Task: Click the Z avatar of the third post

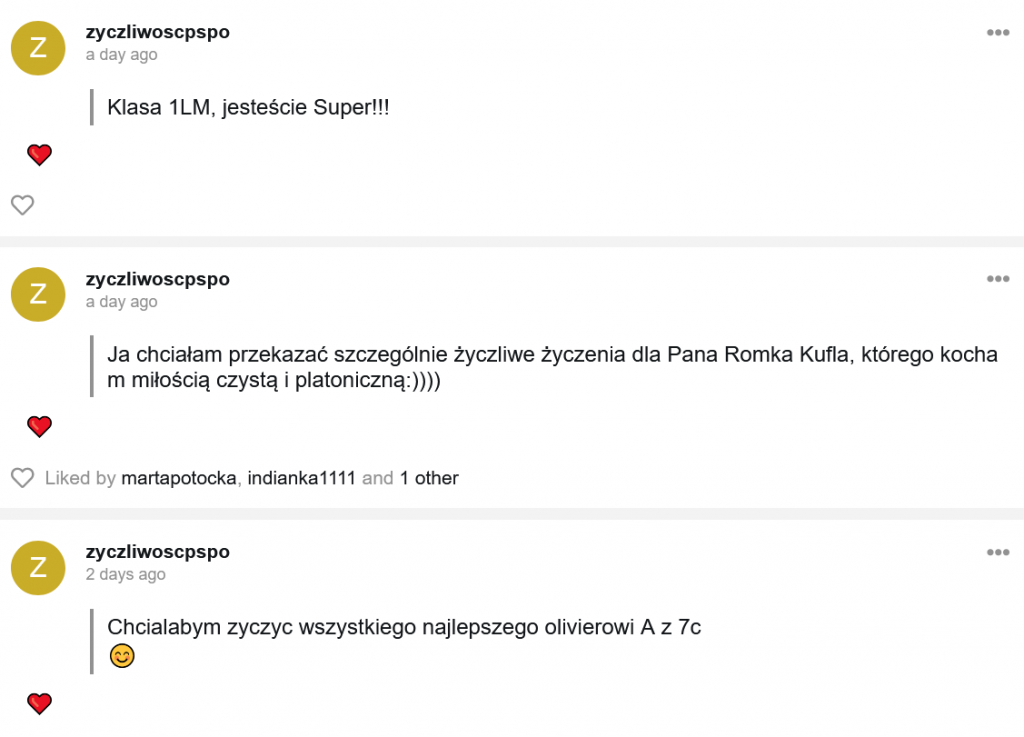Action: pyautogui.click(x=38, y=567)
